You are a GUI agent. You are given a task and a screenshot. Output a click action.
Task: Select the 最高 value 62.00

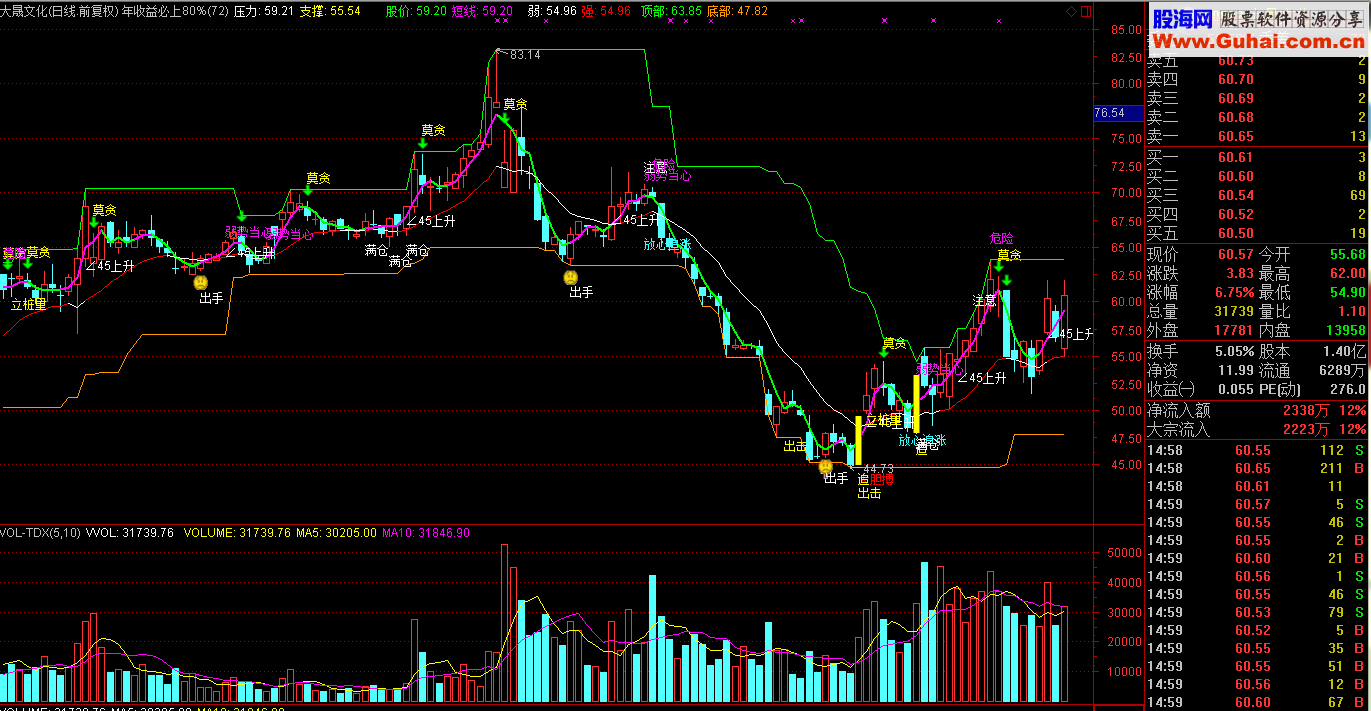coord(1346,273)
